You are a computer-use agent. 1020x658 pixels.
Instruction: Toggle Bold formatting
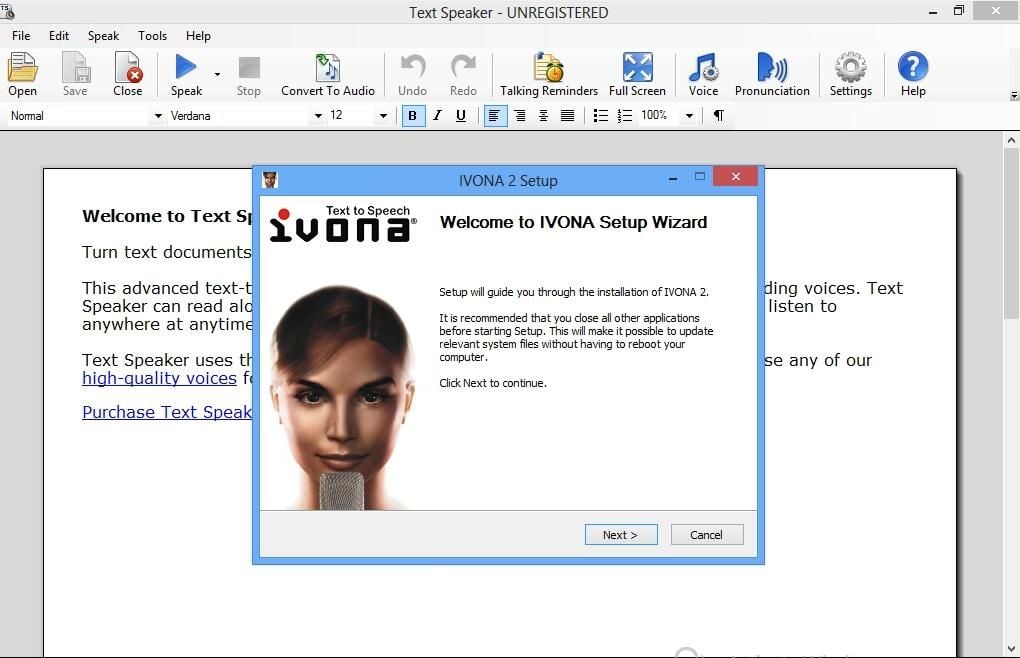(x=413, y=116)
